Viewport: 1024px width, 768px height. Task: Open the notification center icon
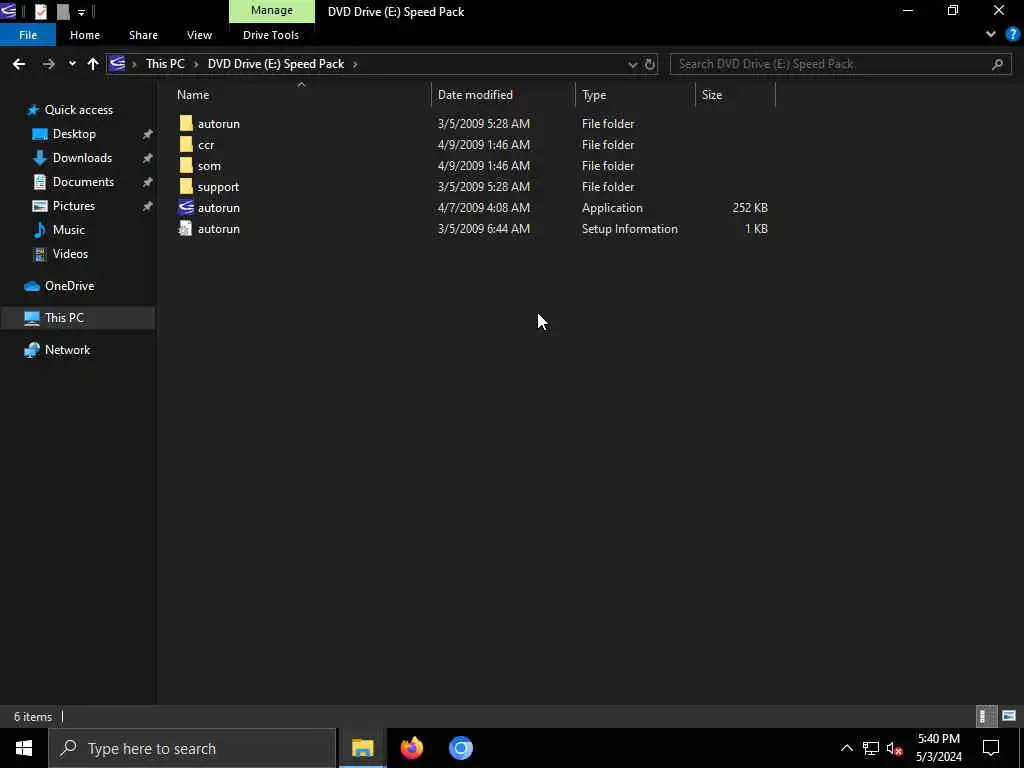tap(991, 748)
